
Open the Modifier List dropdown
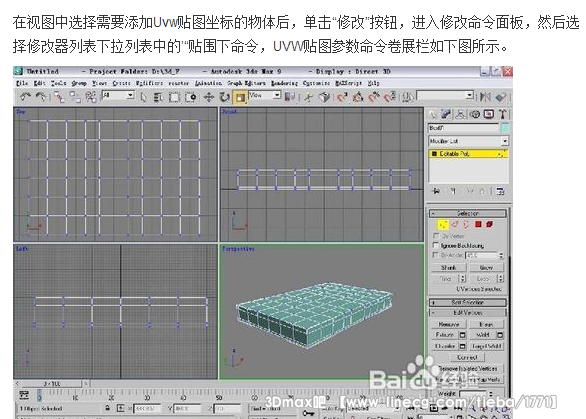[468, 141]
